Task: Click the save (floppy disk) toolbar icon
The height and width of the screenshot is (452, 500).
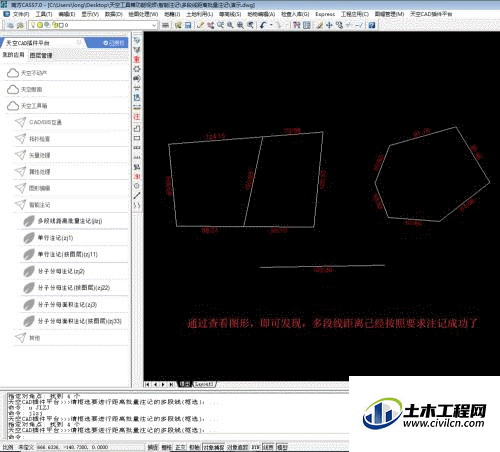Action: click(x=188, y=25)
